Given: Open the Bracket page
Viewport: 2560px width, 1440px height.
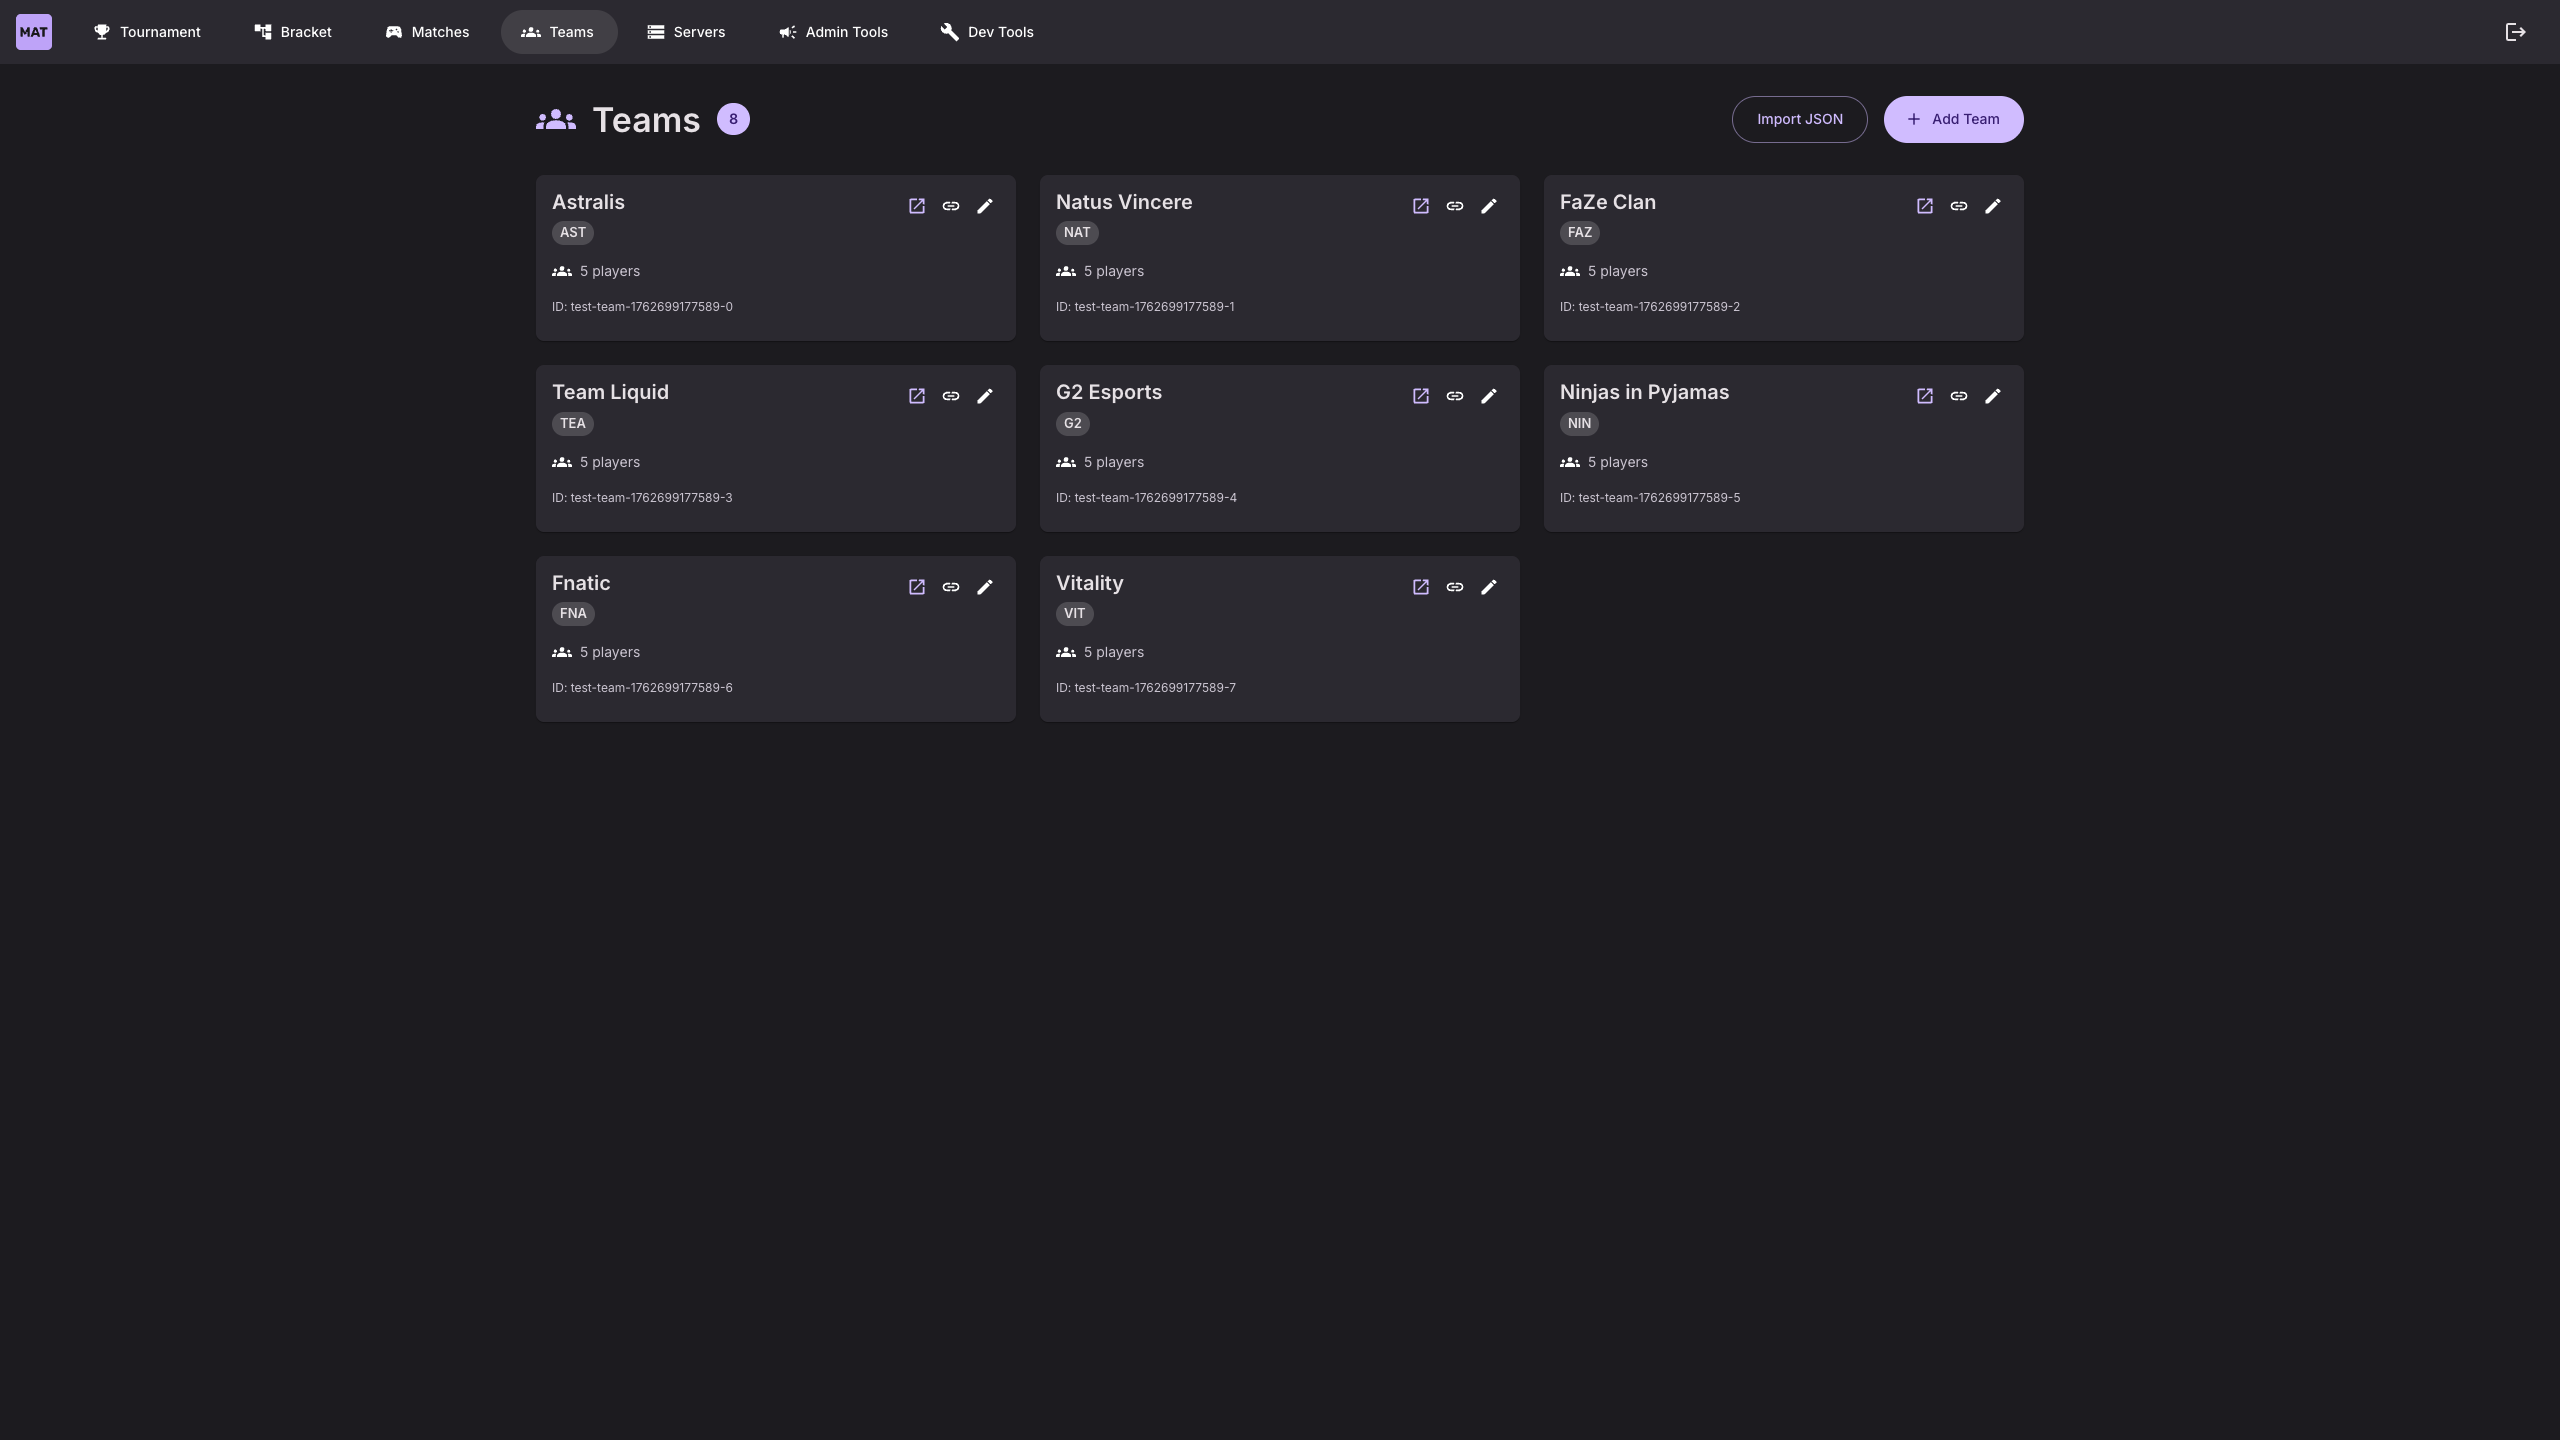Looking at the screenshot, I should pyautogui.click(x=293, y=32).
